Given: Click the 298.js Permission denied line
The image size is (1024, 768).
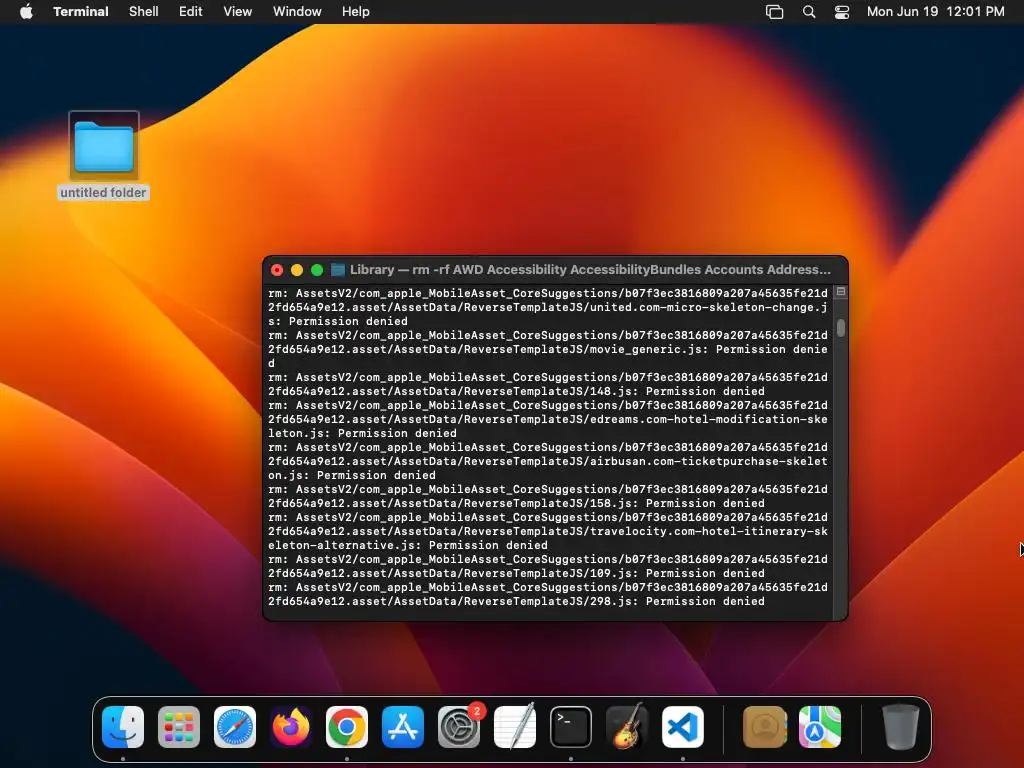Looking at the screenshot, I should click(x=517, y=601).
